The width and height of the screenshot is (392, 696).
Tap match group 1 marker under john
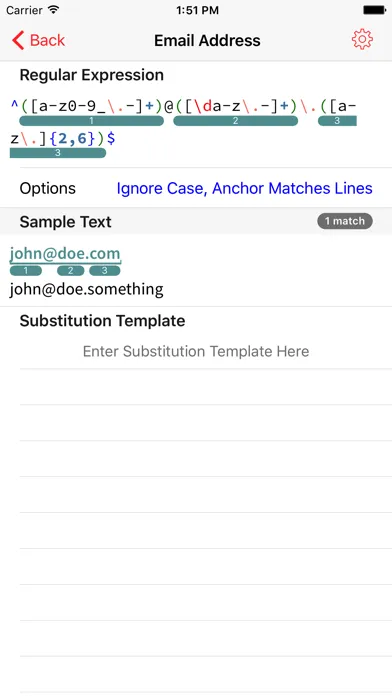26,271
